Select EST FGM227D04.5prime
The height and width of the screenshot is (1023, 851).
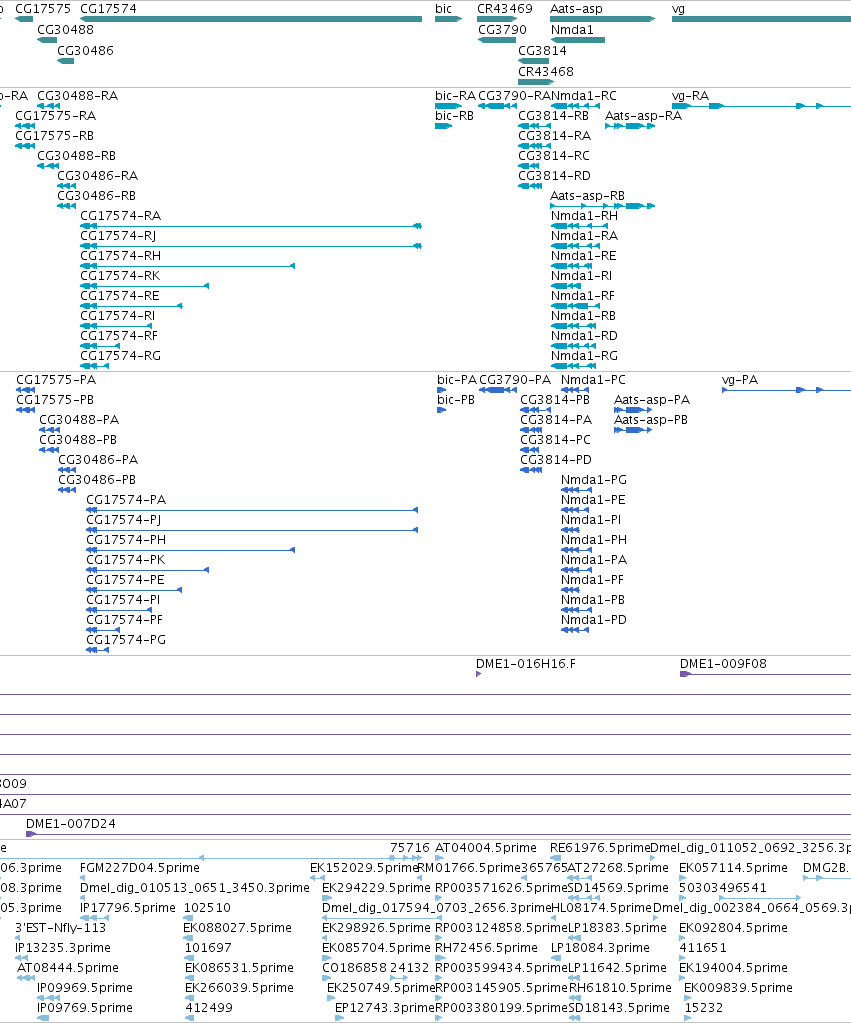click(x=140, y=868)
